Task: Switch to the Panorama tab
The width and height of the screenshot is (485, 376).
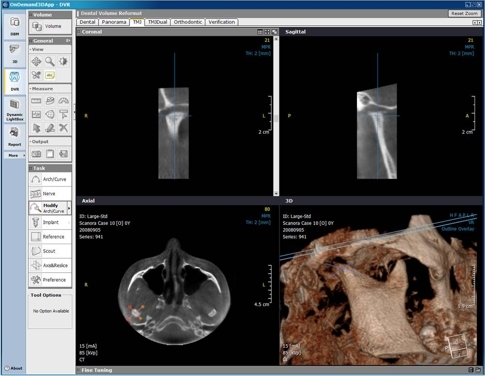Action: (x=114, y=22)
